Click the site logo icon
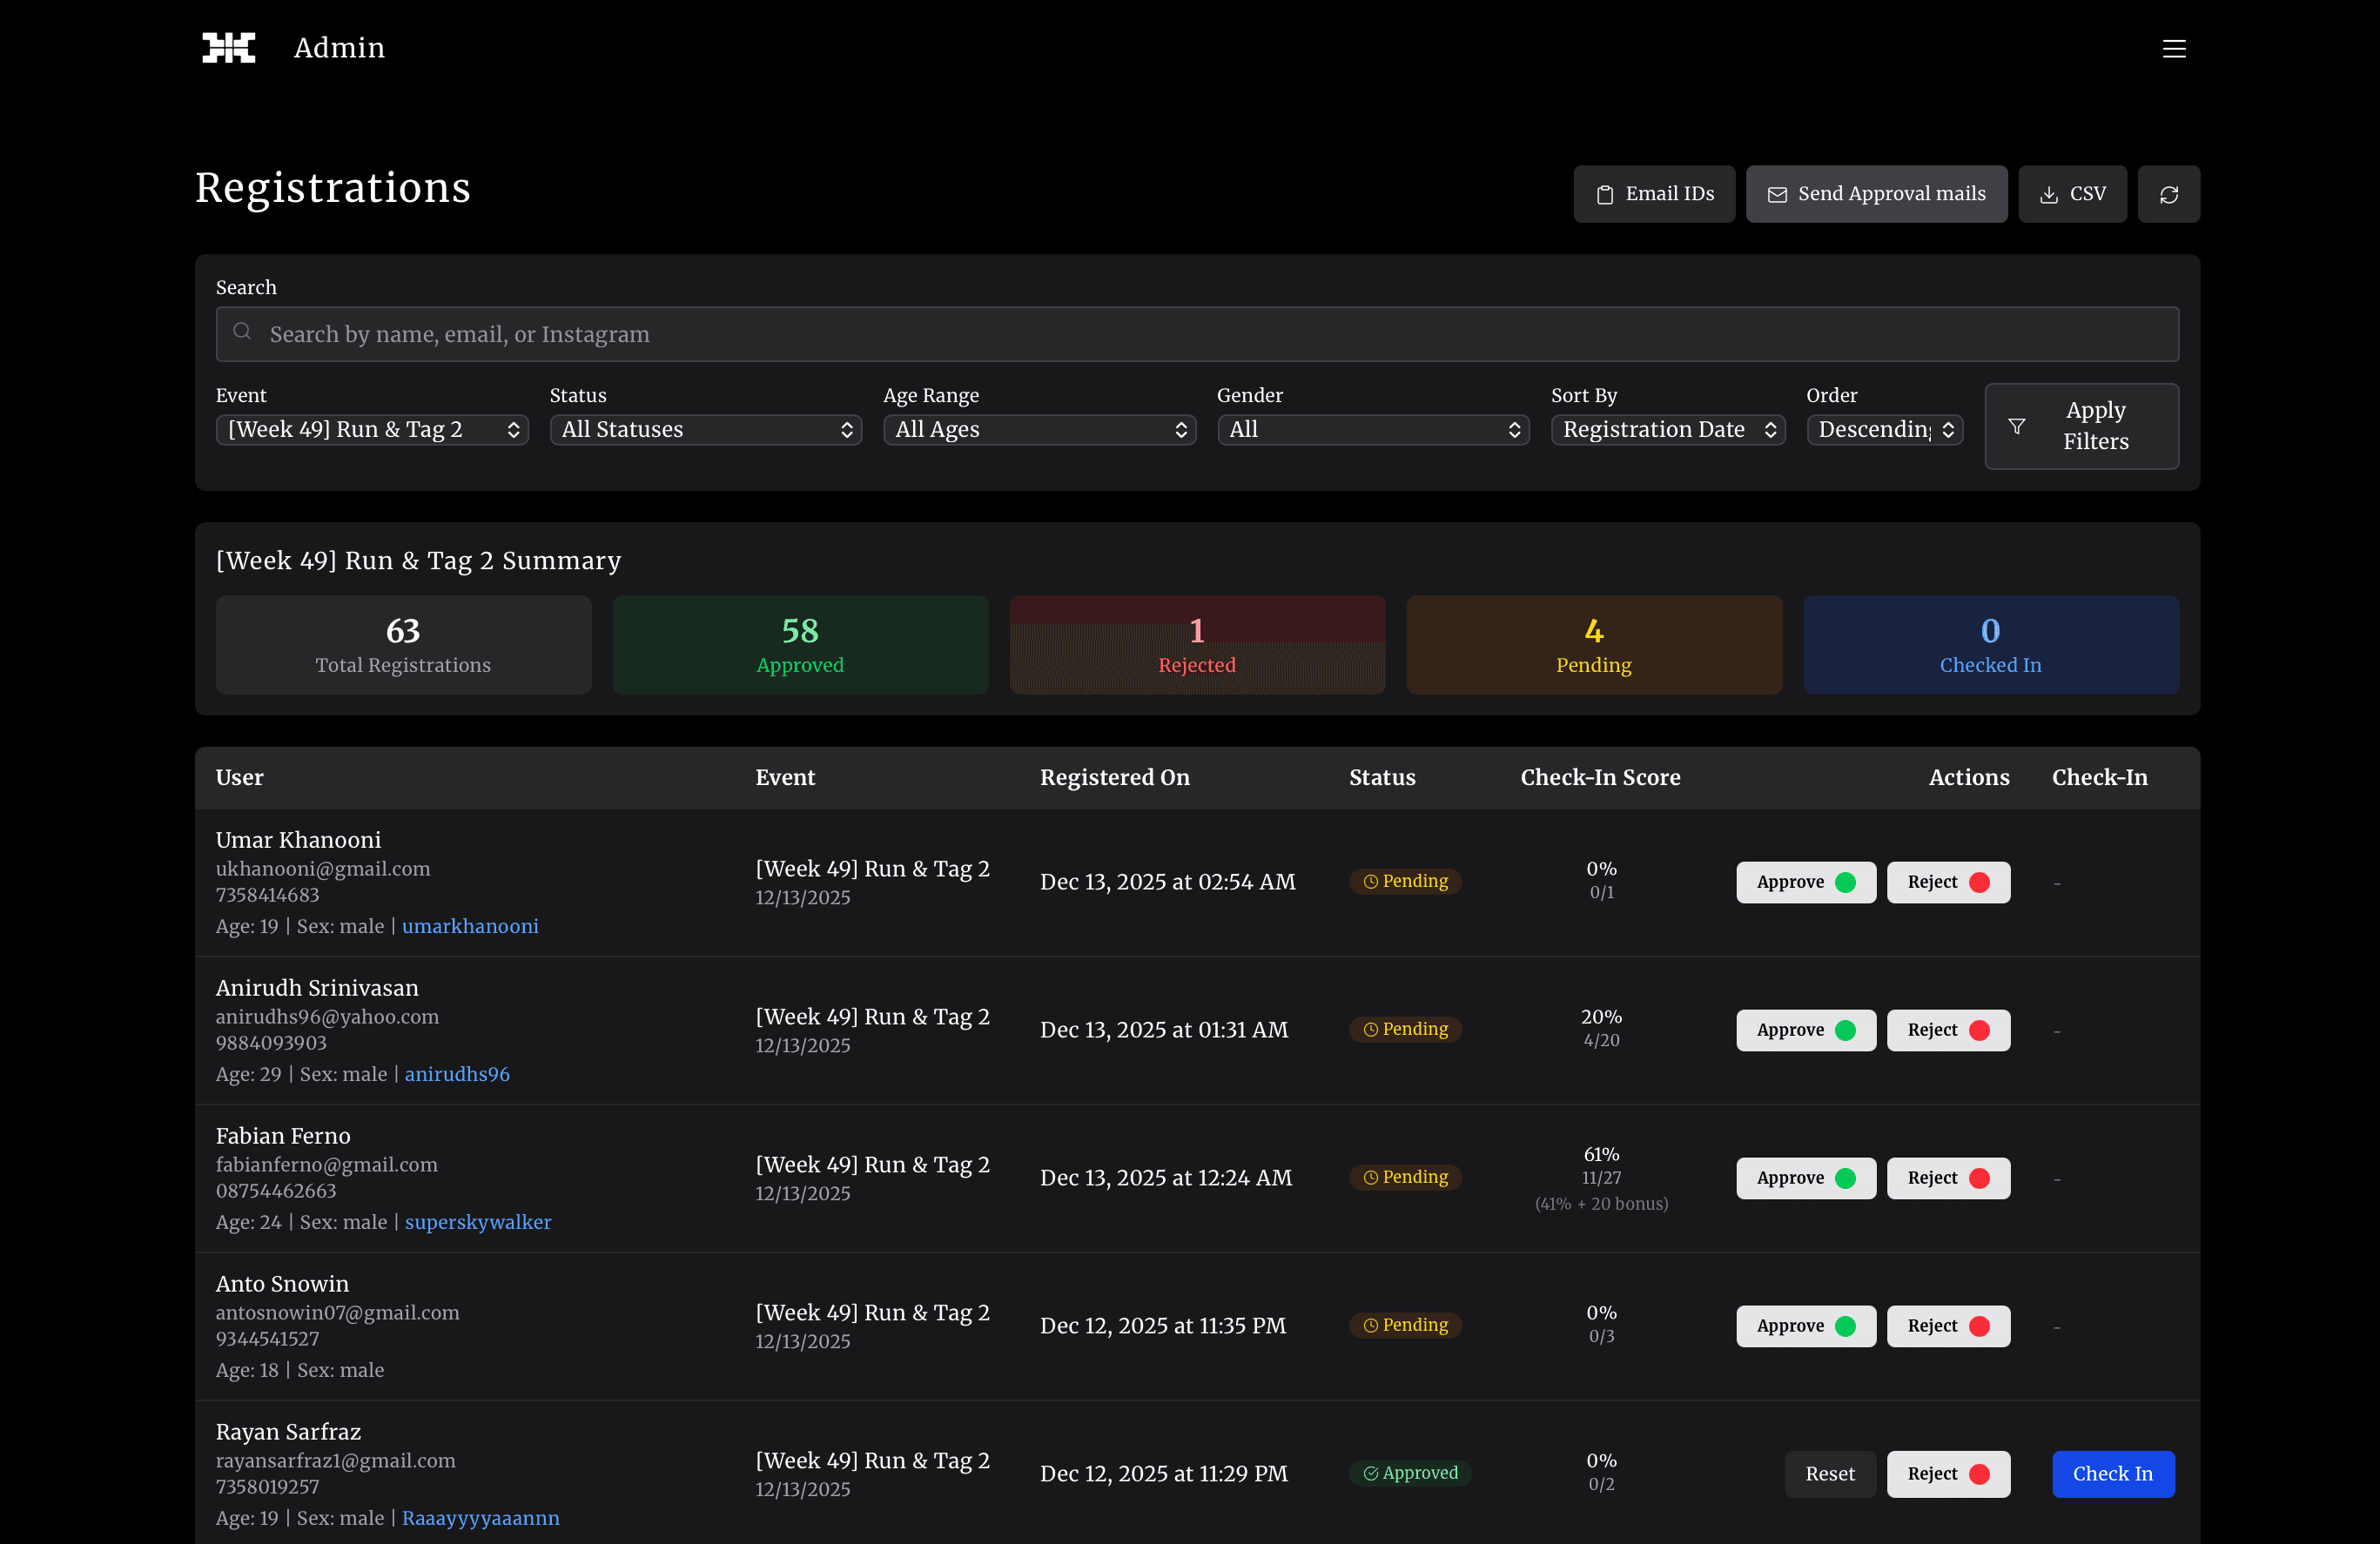The height and width of the screenshot is (1544, 2380). pyautogui.click(x=229, y=48)
